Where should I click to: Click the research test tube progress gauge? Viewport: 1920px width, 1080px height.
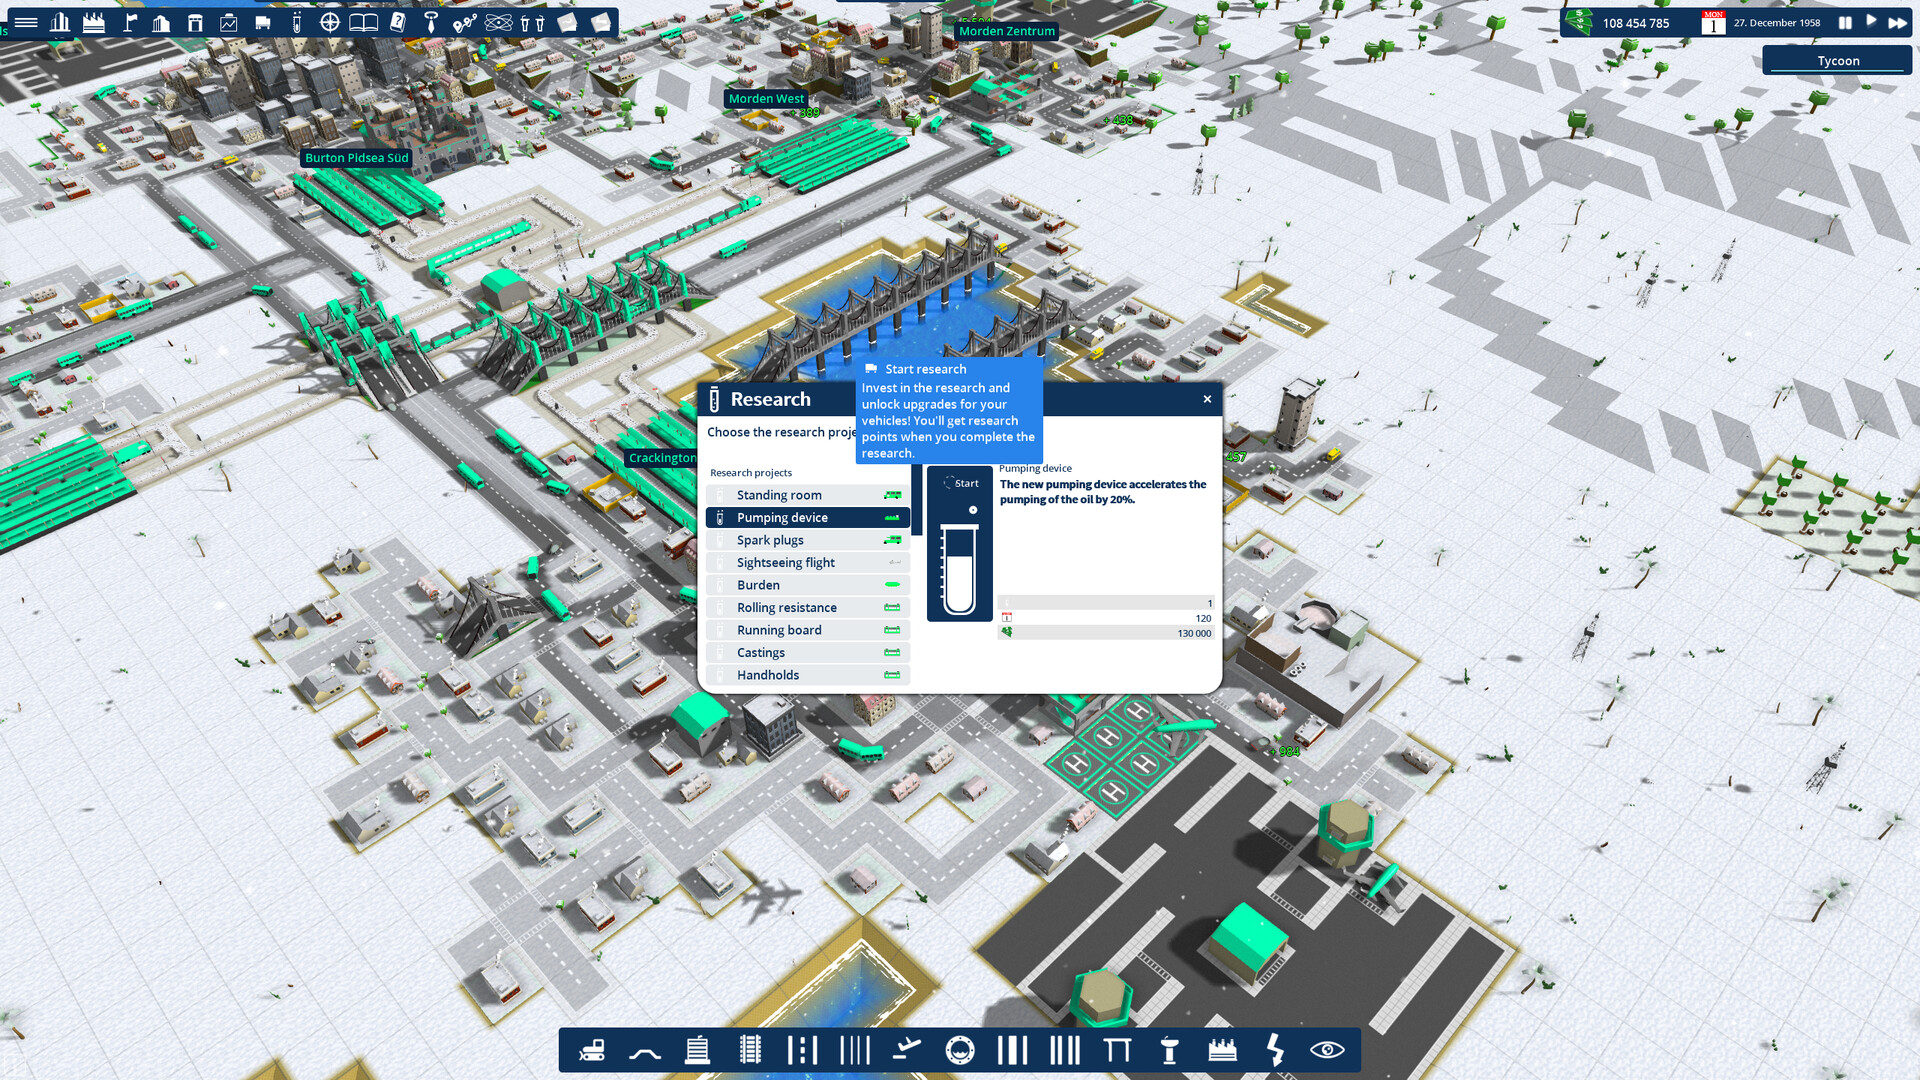point(959,570)
